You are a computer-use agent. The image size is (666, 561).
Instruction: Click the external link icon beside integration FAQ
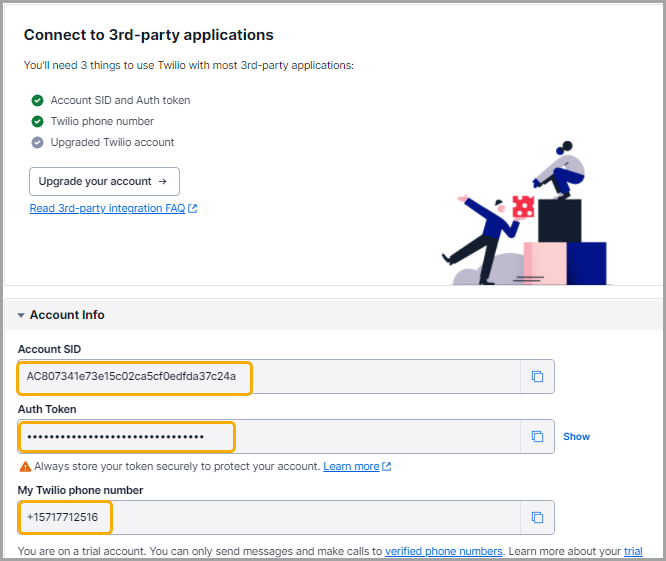[192, 208]
